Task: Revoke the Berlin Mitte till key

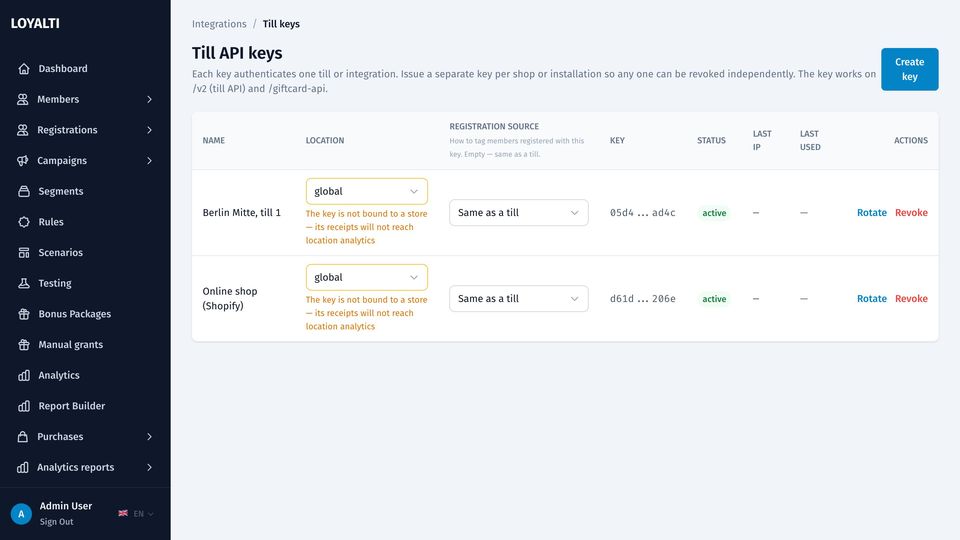Action: 911,212
